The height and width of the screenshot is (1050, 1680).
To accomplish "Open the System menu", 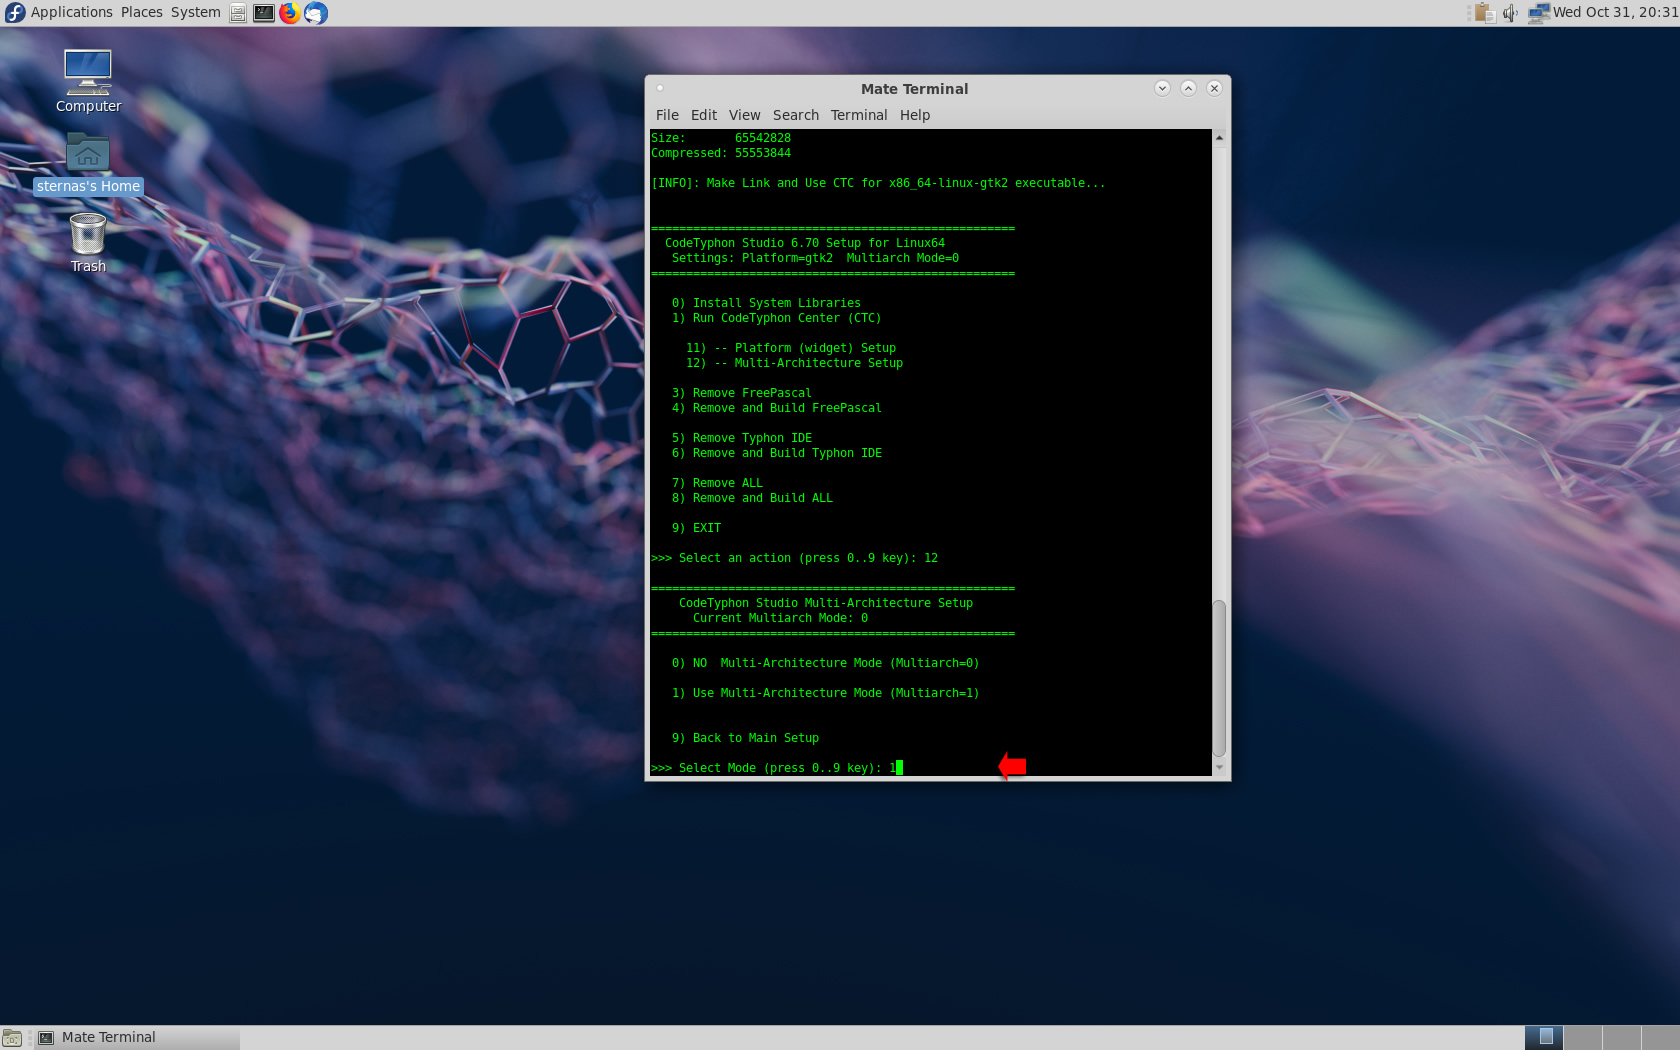I will (x=196, y=12).
